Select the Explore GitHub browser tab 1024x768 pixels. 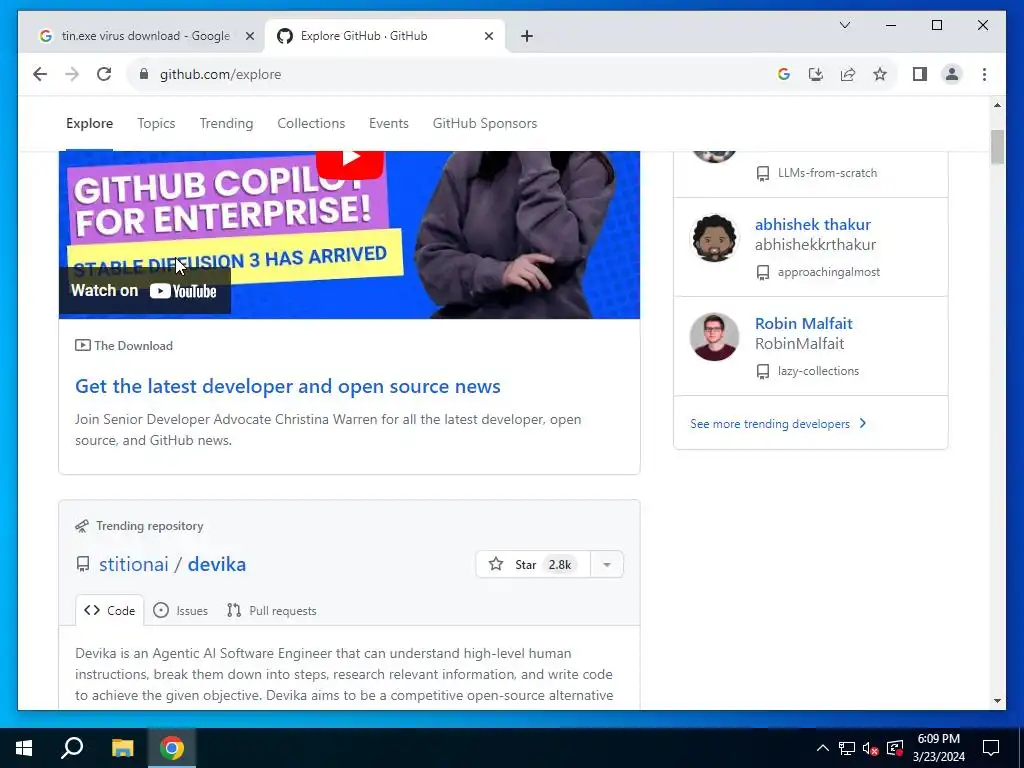click(384, 36)
